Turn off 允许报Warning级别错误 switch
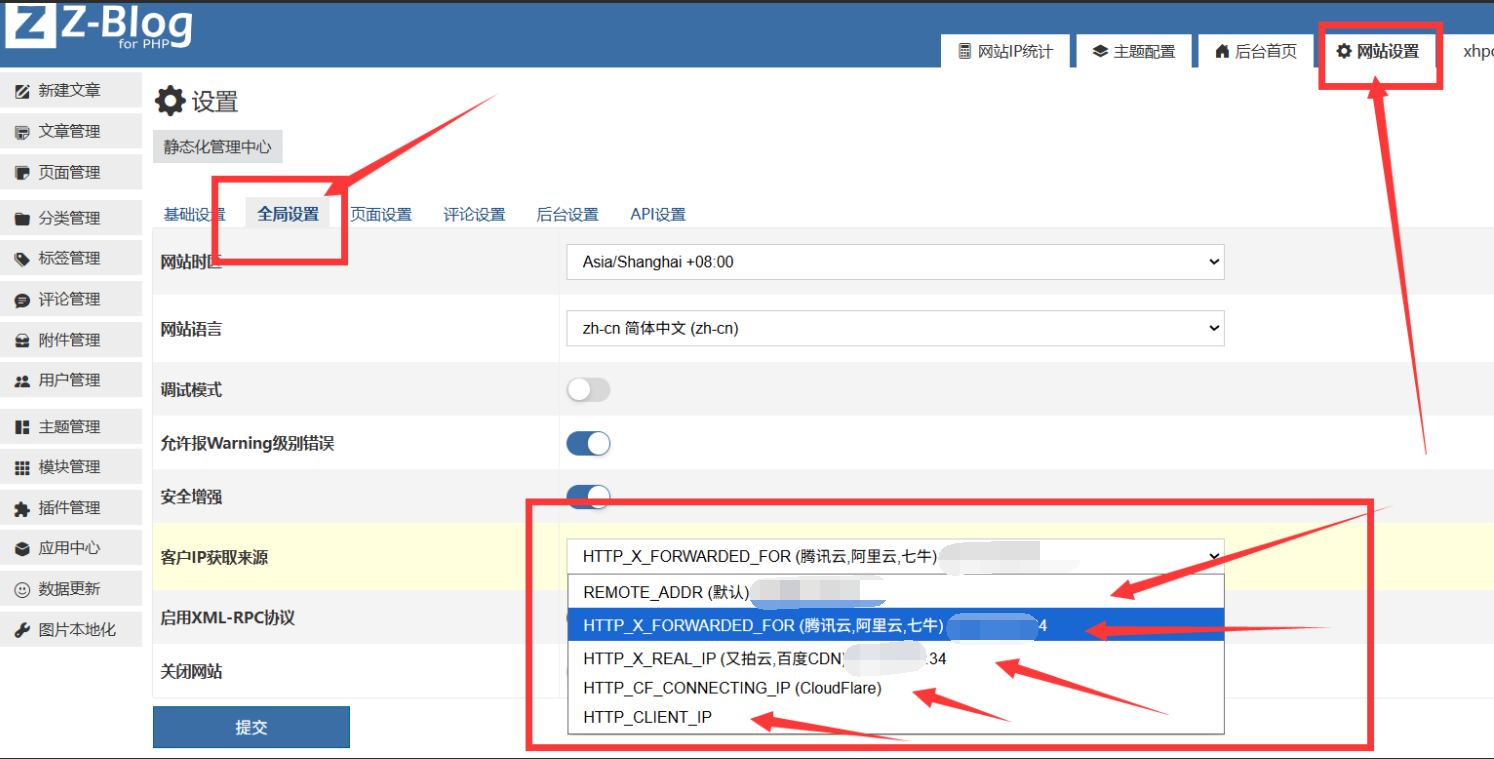 588,443
